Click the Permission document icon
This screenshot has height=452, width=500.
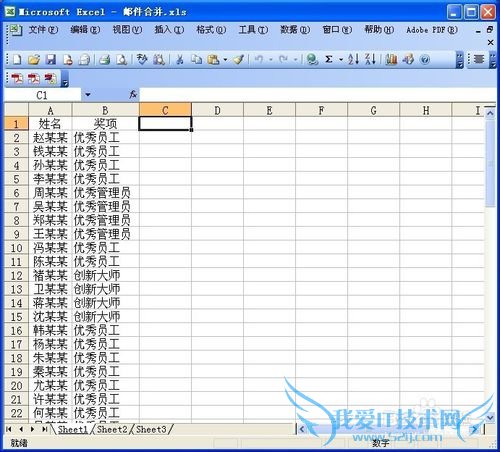(x=68, y=60)
